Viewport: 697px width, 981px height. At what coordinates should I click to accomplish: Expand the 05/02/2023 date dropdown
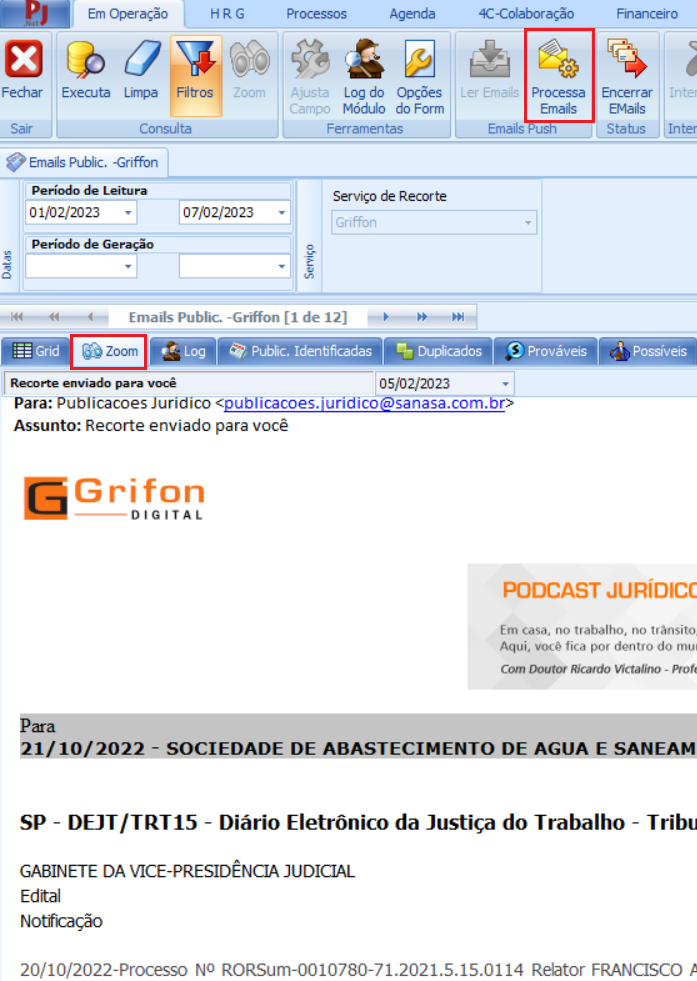pyautogui.click(x=506, y=384)
